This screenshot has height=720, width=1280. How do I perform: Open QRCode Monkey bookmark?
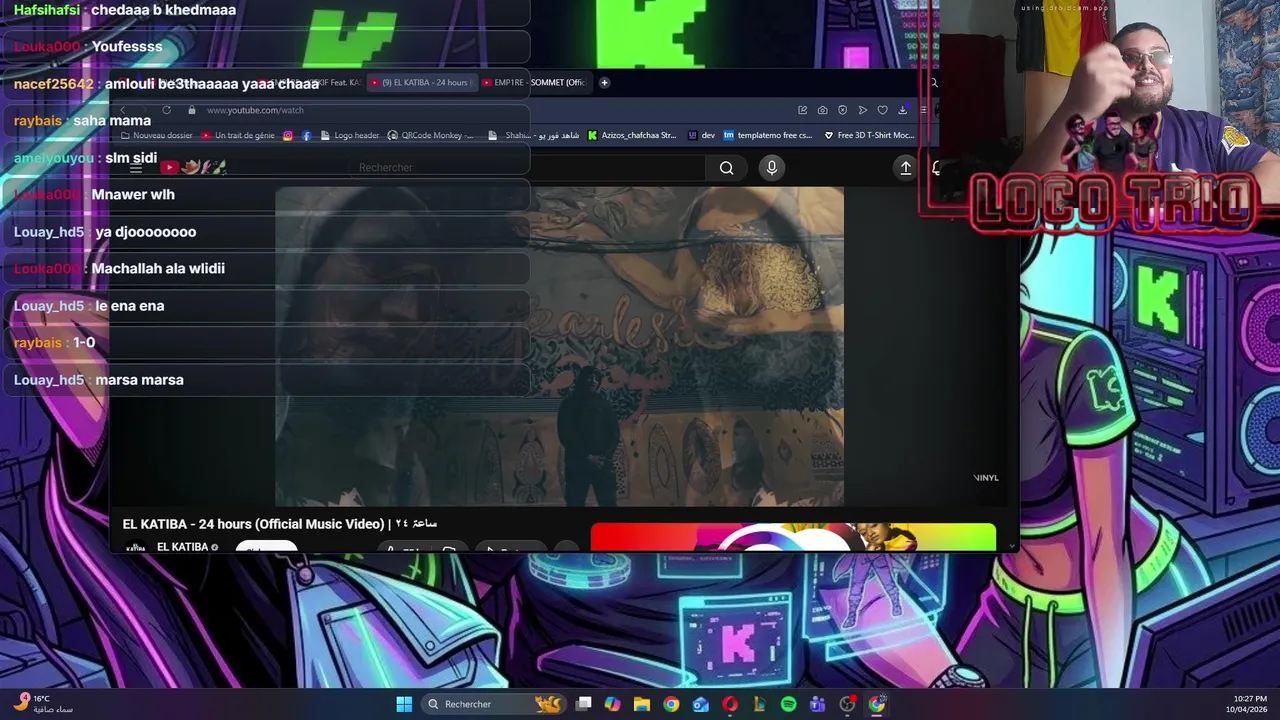[x=432, y=136]
